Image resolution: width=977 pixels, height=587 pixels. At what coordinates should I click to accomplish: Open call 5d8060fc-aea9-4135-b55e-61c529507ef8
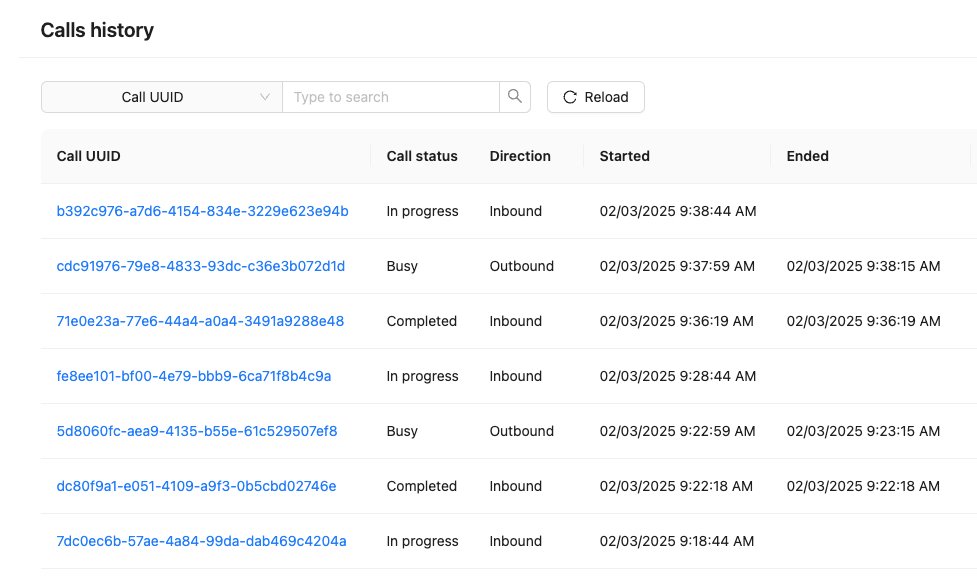click(197, 431)
